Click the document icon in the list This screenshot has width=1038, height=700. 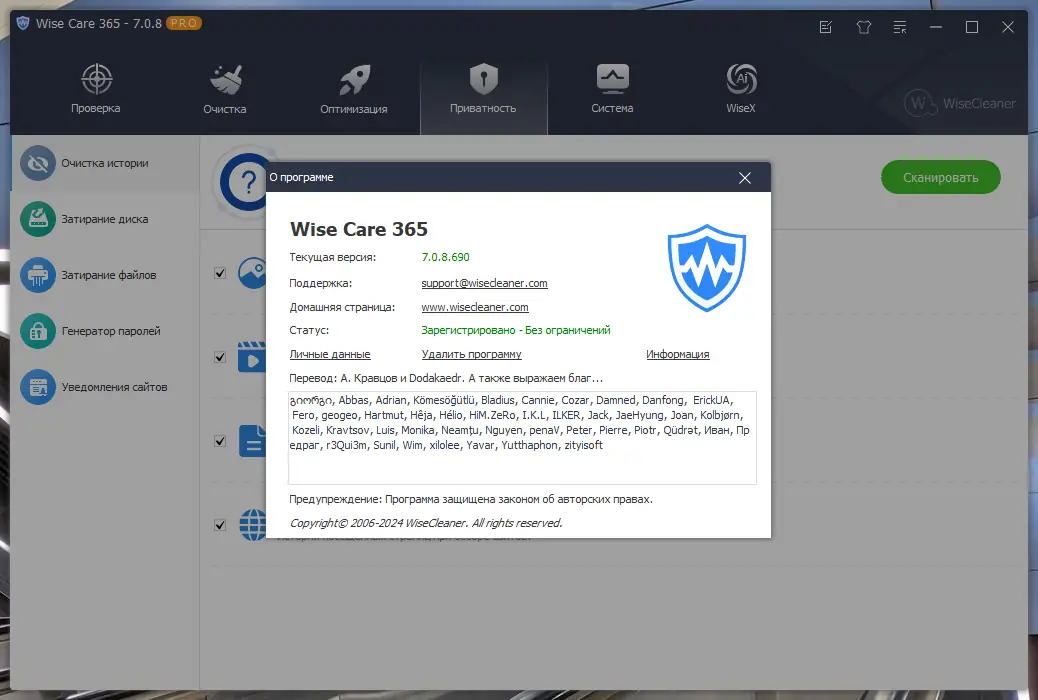[252, 441]
